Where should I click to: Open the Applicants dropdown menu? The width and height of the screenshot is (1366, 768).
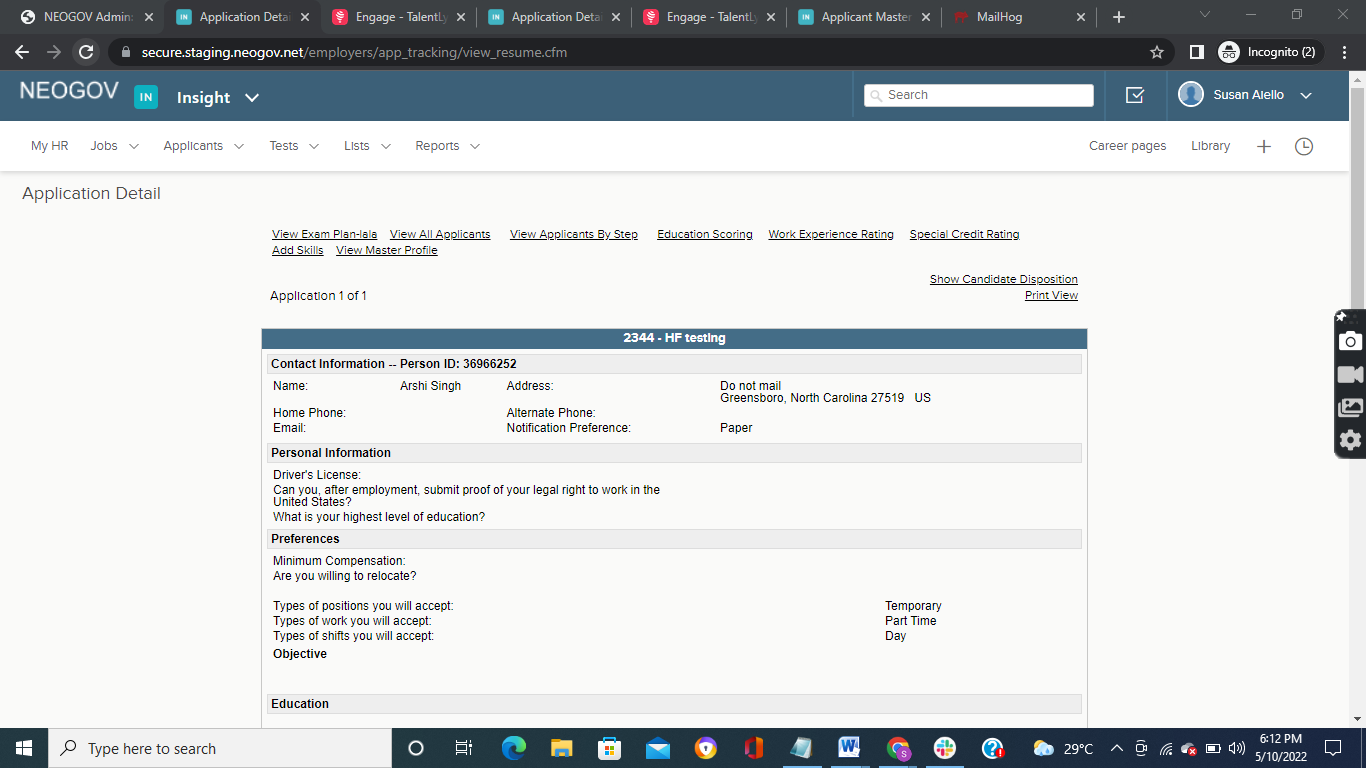pos(203,146)
